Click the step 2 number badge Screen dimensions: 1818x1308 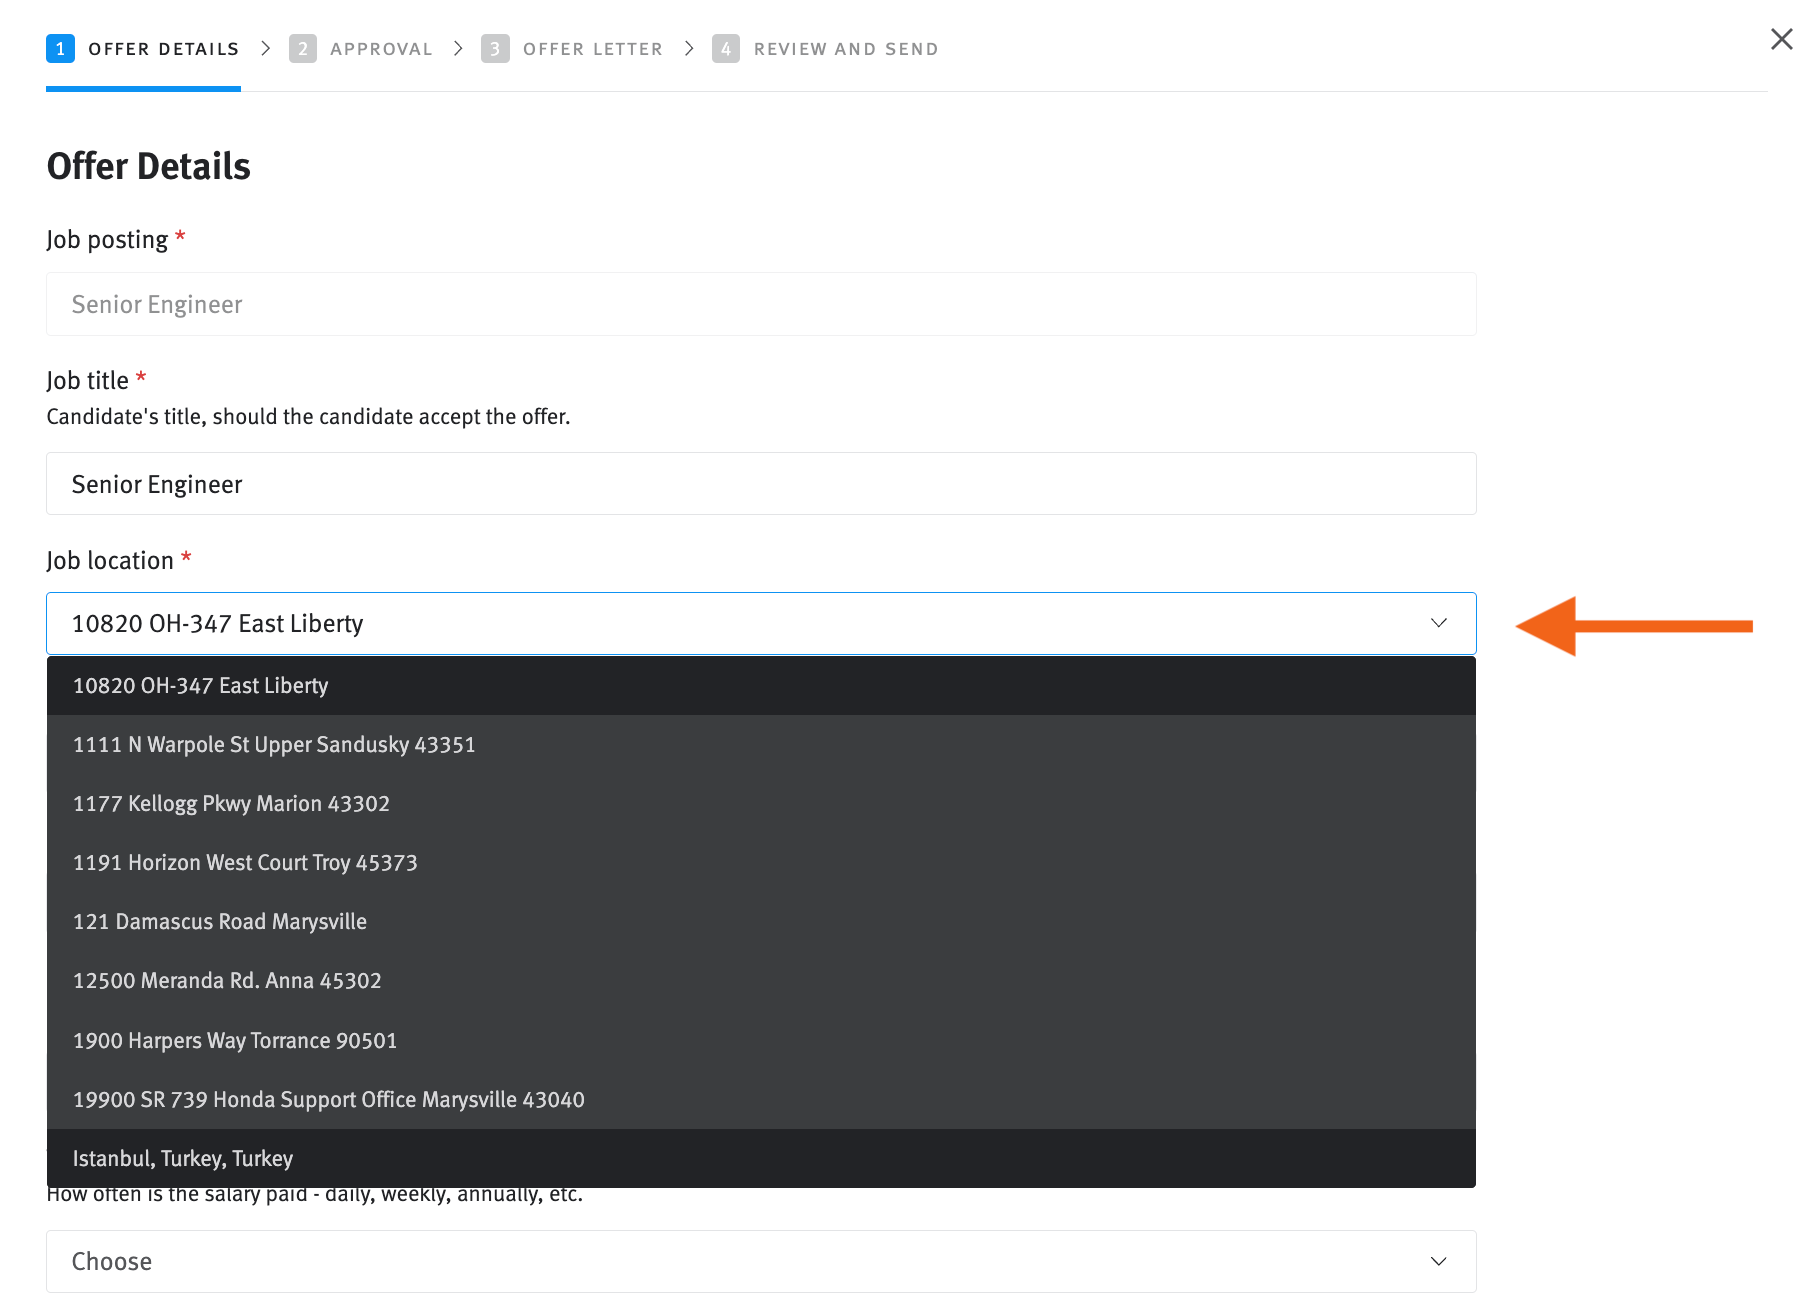(x=303, y=48)
